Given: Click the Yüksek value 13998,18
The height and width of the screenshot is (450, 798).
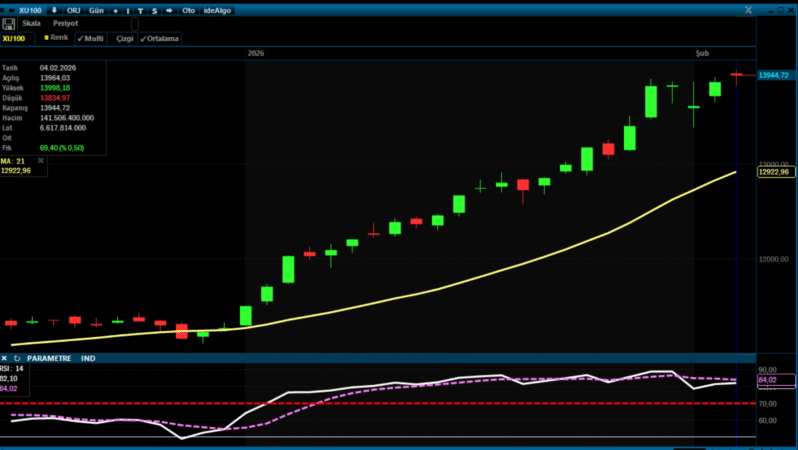Looking at the screenshot, I should 54,88.
